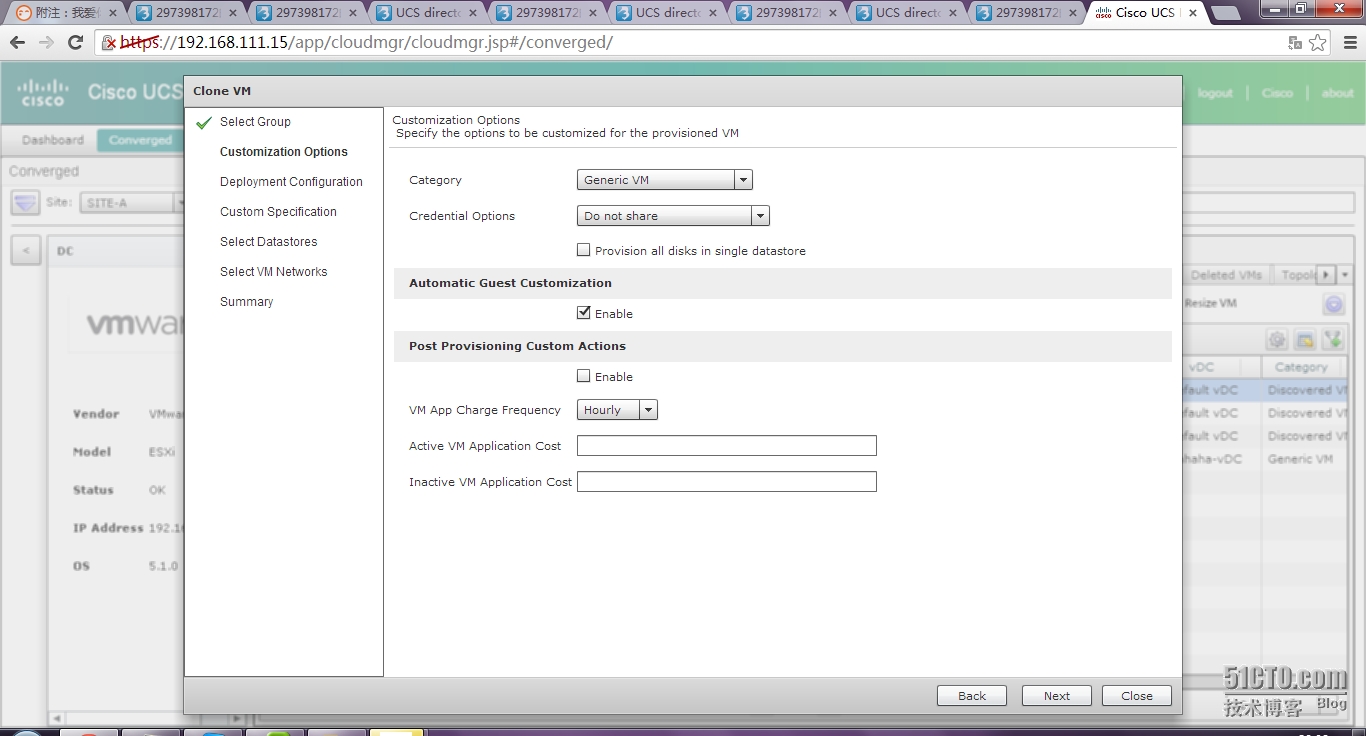This screenshot has width=1366, height=736.
Task: Select the Summary wizard step
Action: click(247, 302)
